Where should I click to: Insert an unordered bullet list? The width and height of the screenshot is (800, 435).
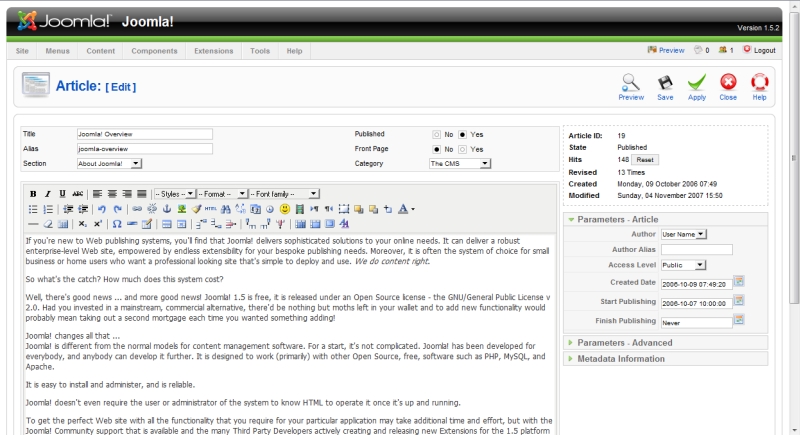(33, 209)
